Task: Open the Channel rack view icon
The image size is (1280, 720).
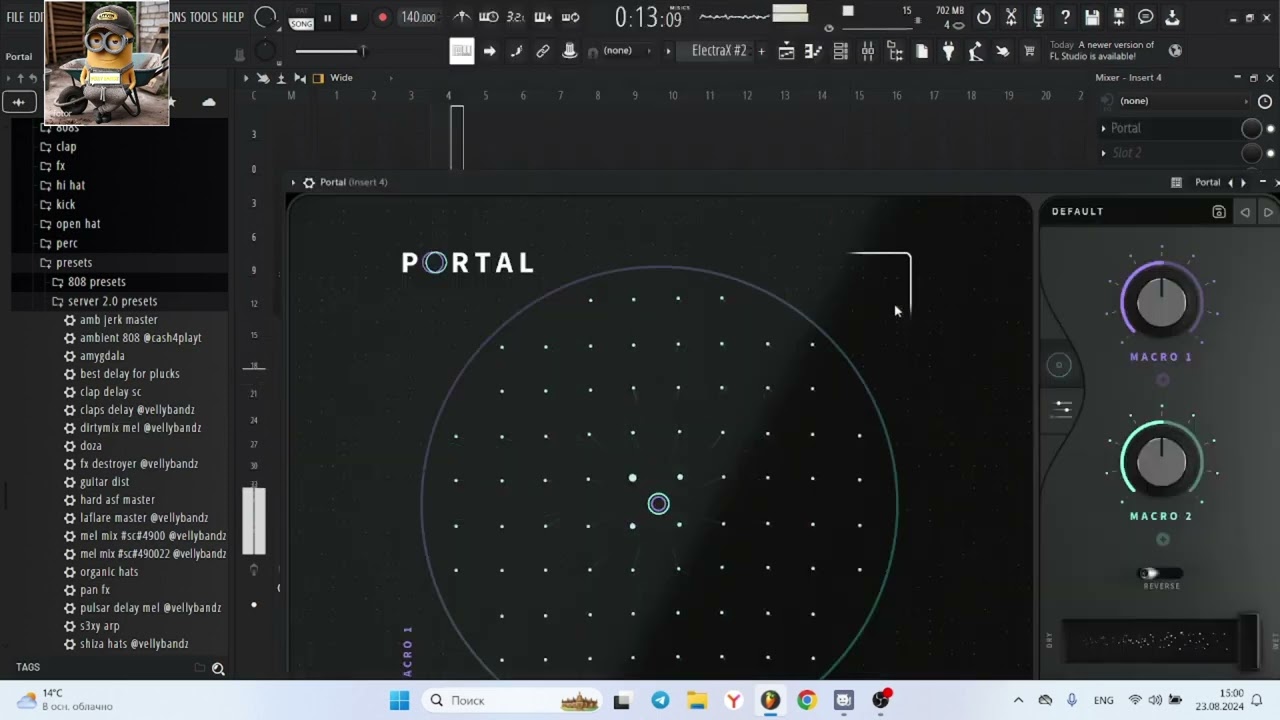Action: click(x=840, y=51)
